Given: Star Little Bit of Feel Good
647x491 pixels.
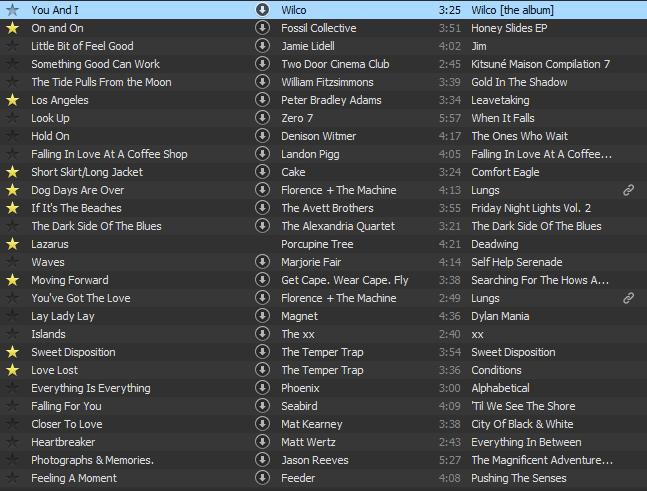Looking at the screenshot, I should coord(13,45).
